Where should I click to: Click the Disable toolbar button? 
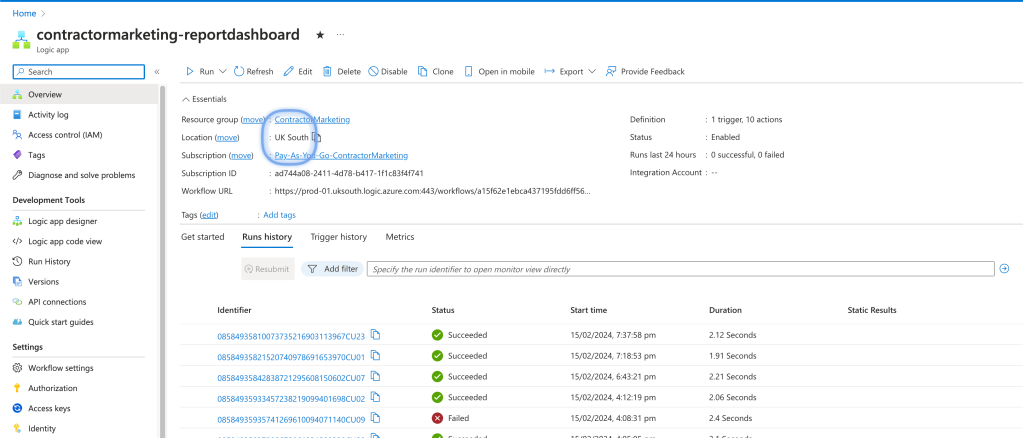[x=388, y=72]
